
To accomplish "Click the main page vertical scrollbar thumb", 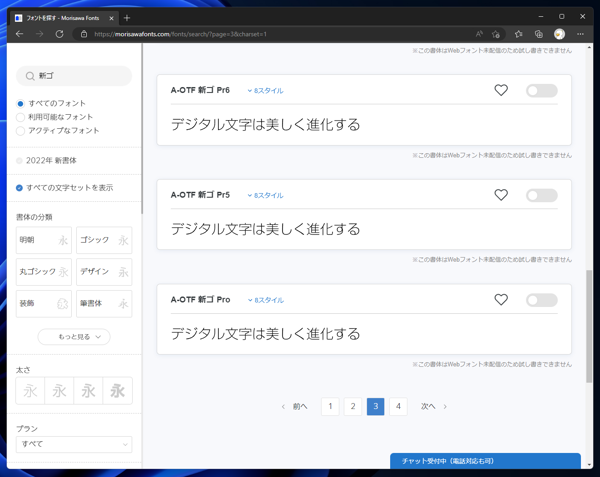I will point(589,326).
